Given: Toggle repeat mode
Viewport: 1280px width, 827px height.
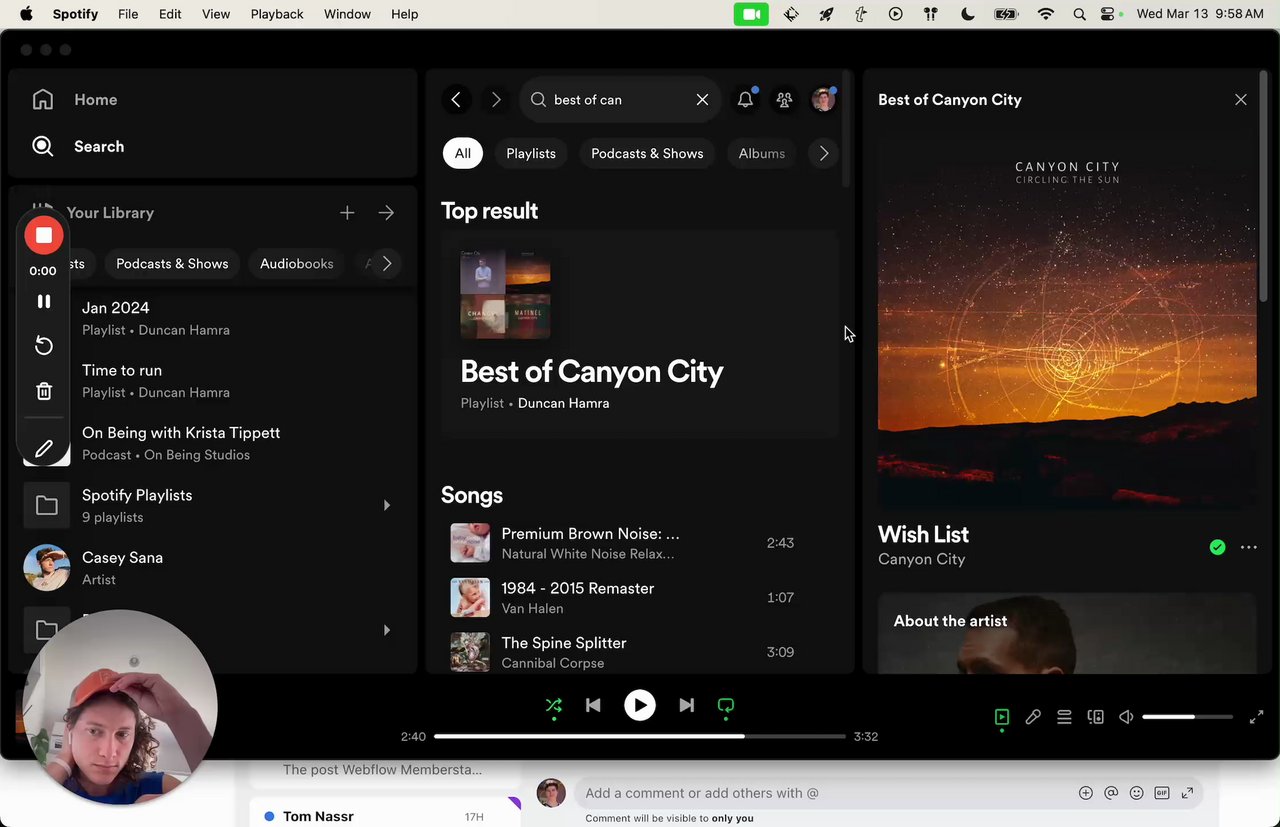Looking at the screenshot, I should [x=726, y=705].
